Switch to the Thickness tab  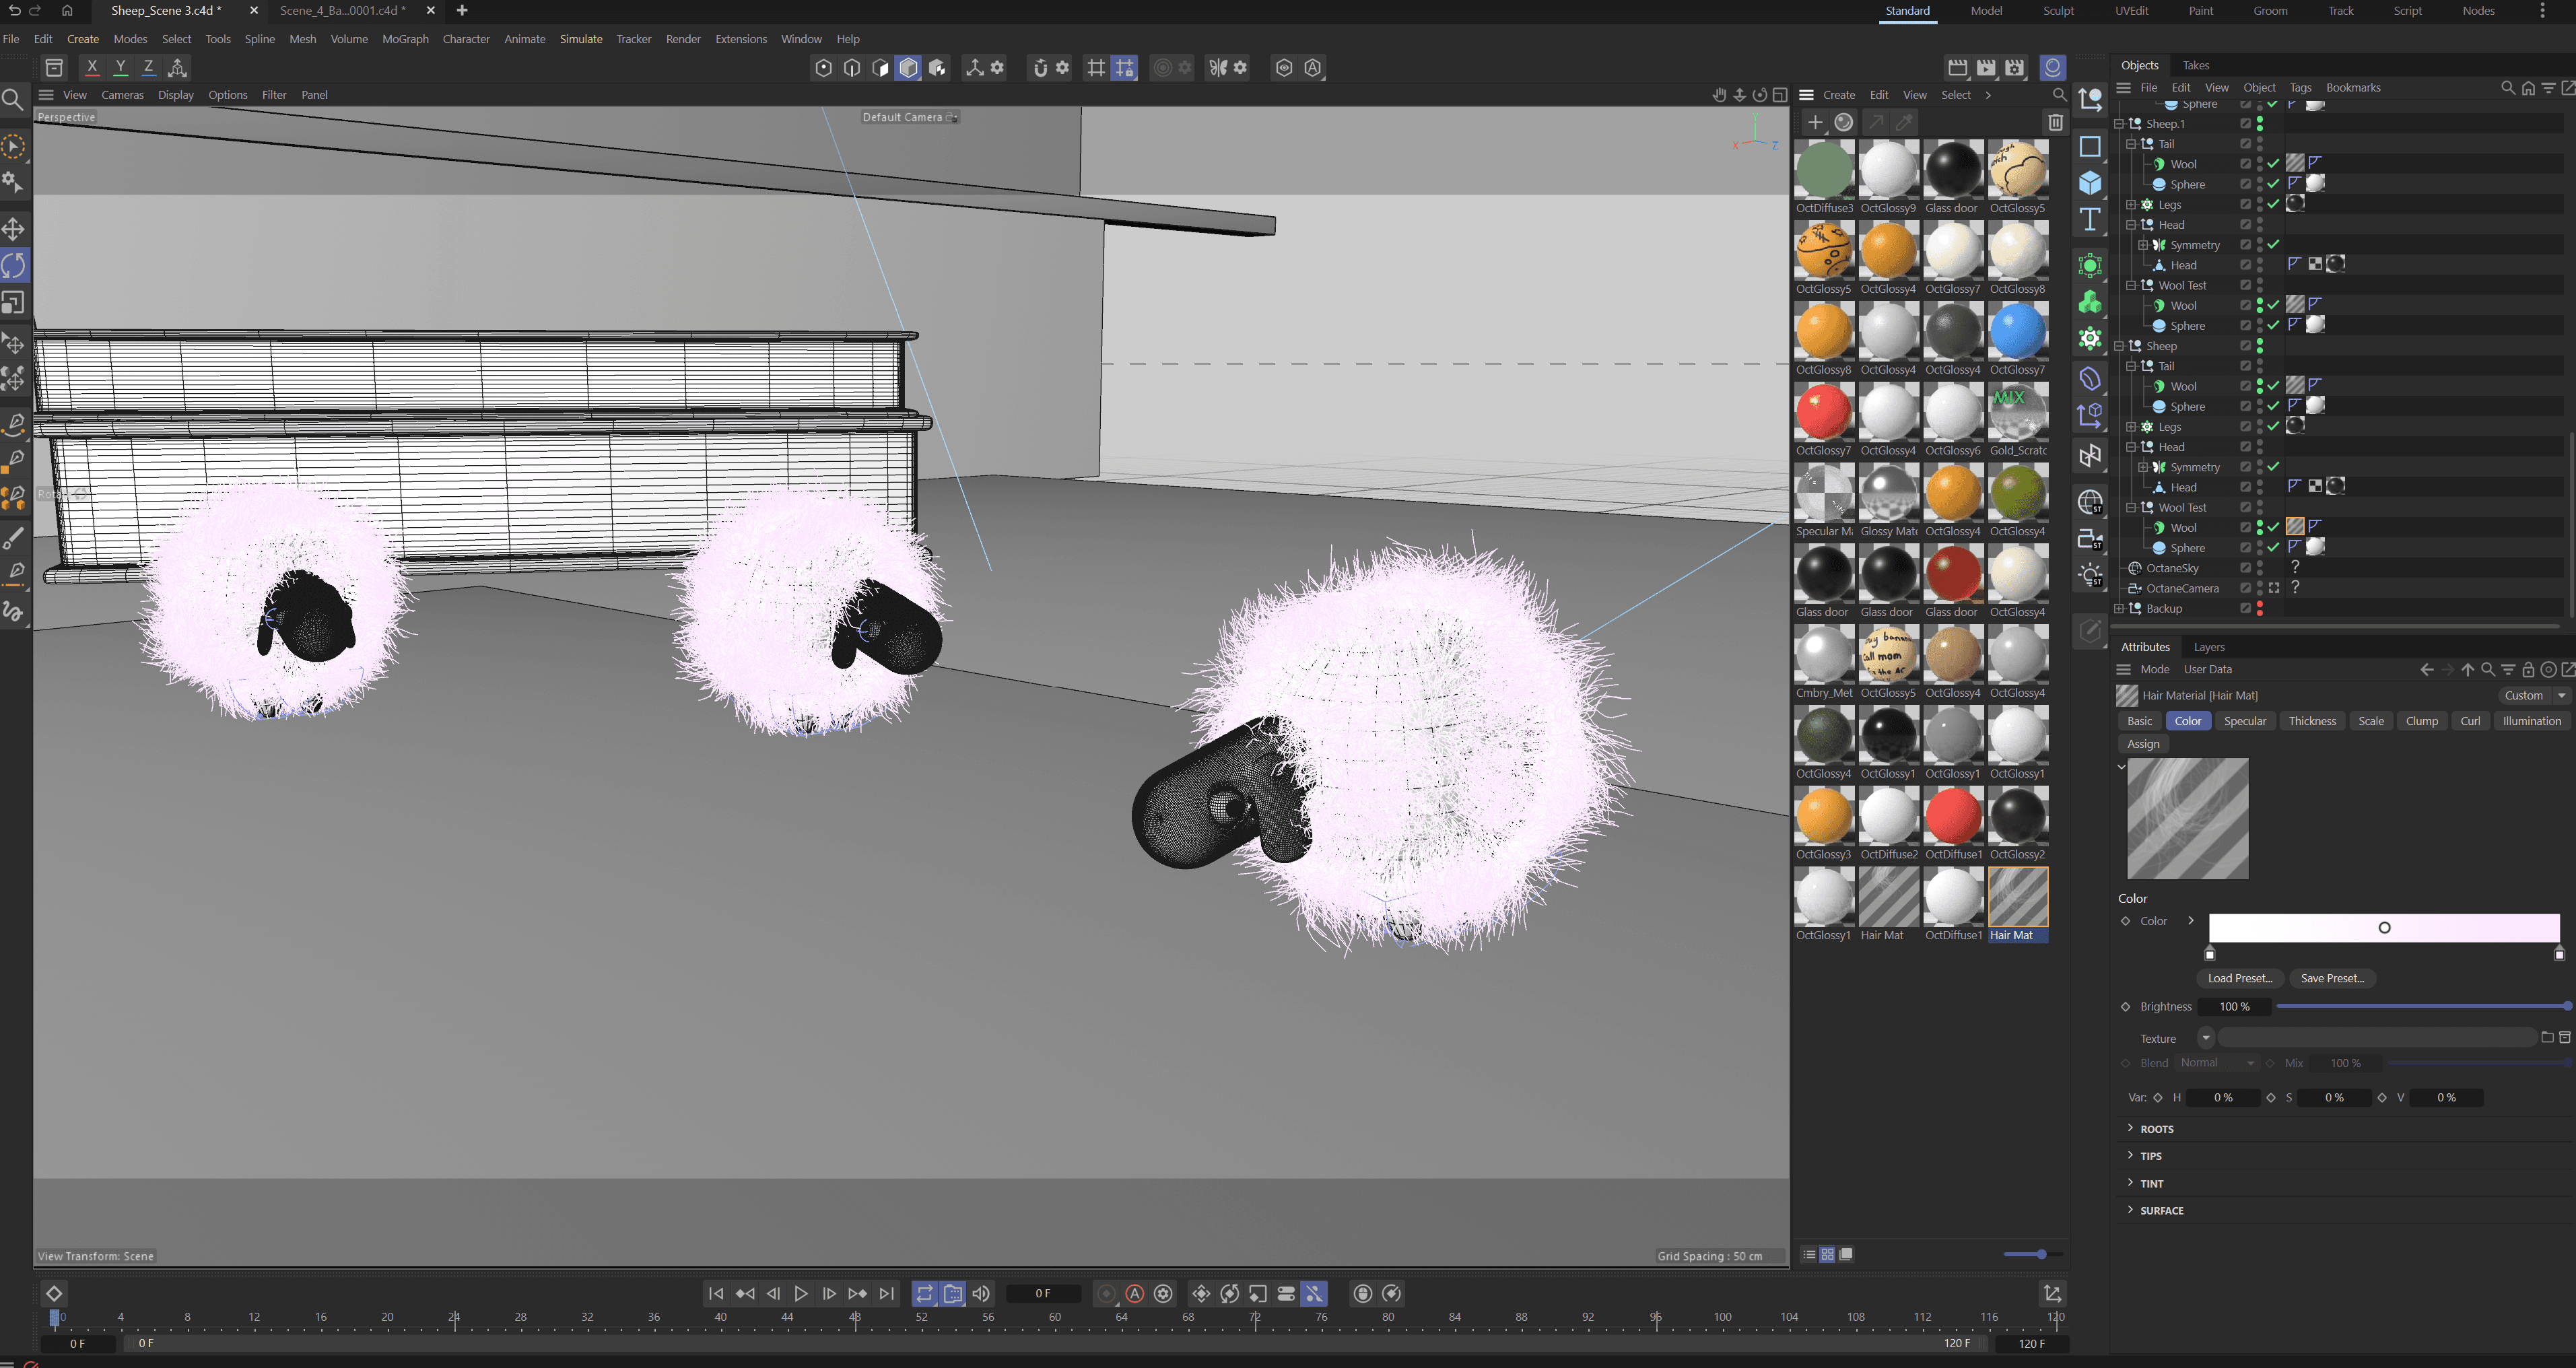(2311, 721)
